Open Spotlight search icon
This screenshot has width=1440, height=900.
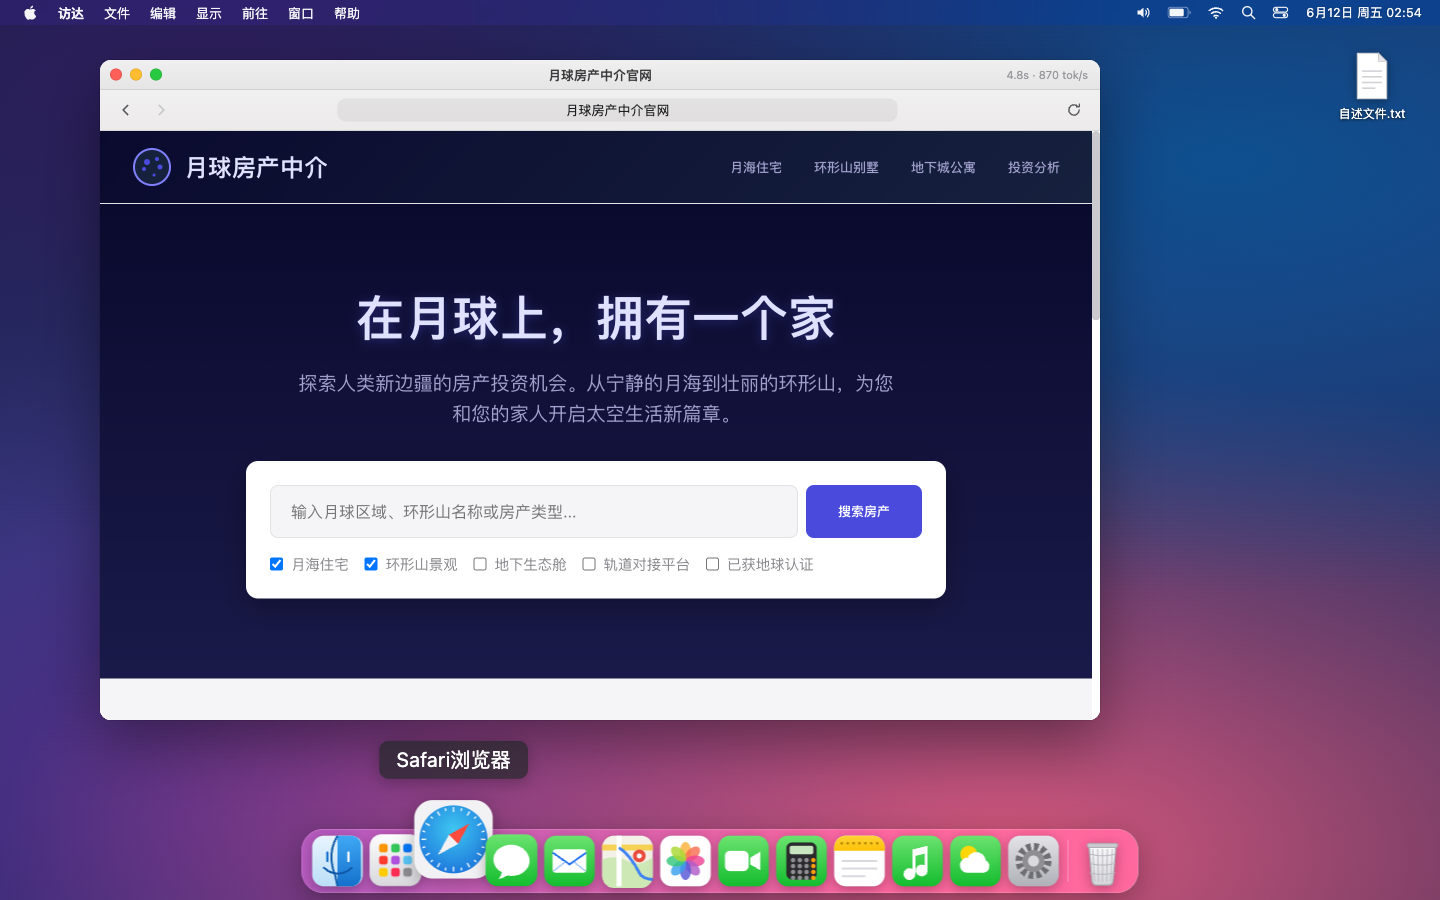[1248, 13]
